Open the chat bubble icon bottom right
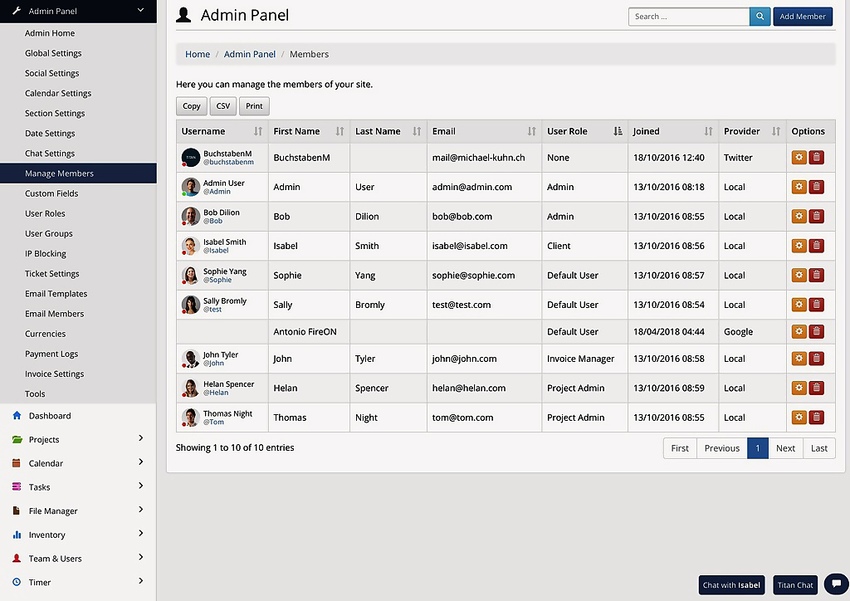850x601 pixels. [x=835, y=584]
